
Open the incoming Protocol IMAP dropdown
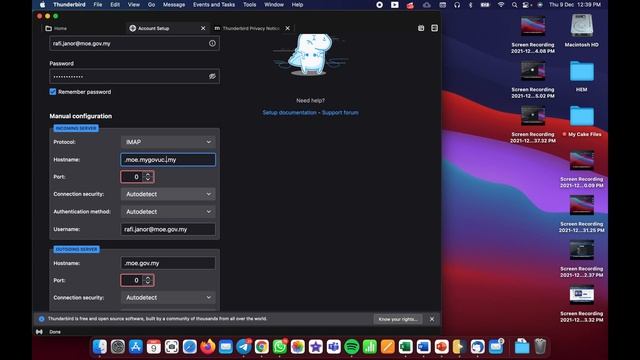pos(168,142)
